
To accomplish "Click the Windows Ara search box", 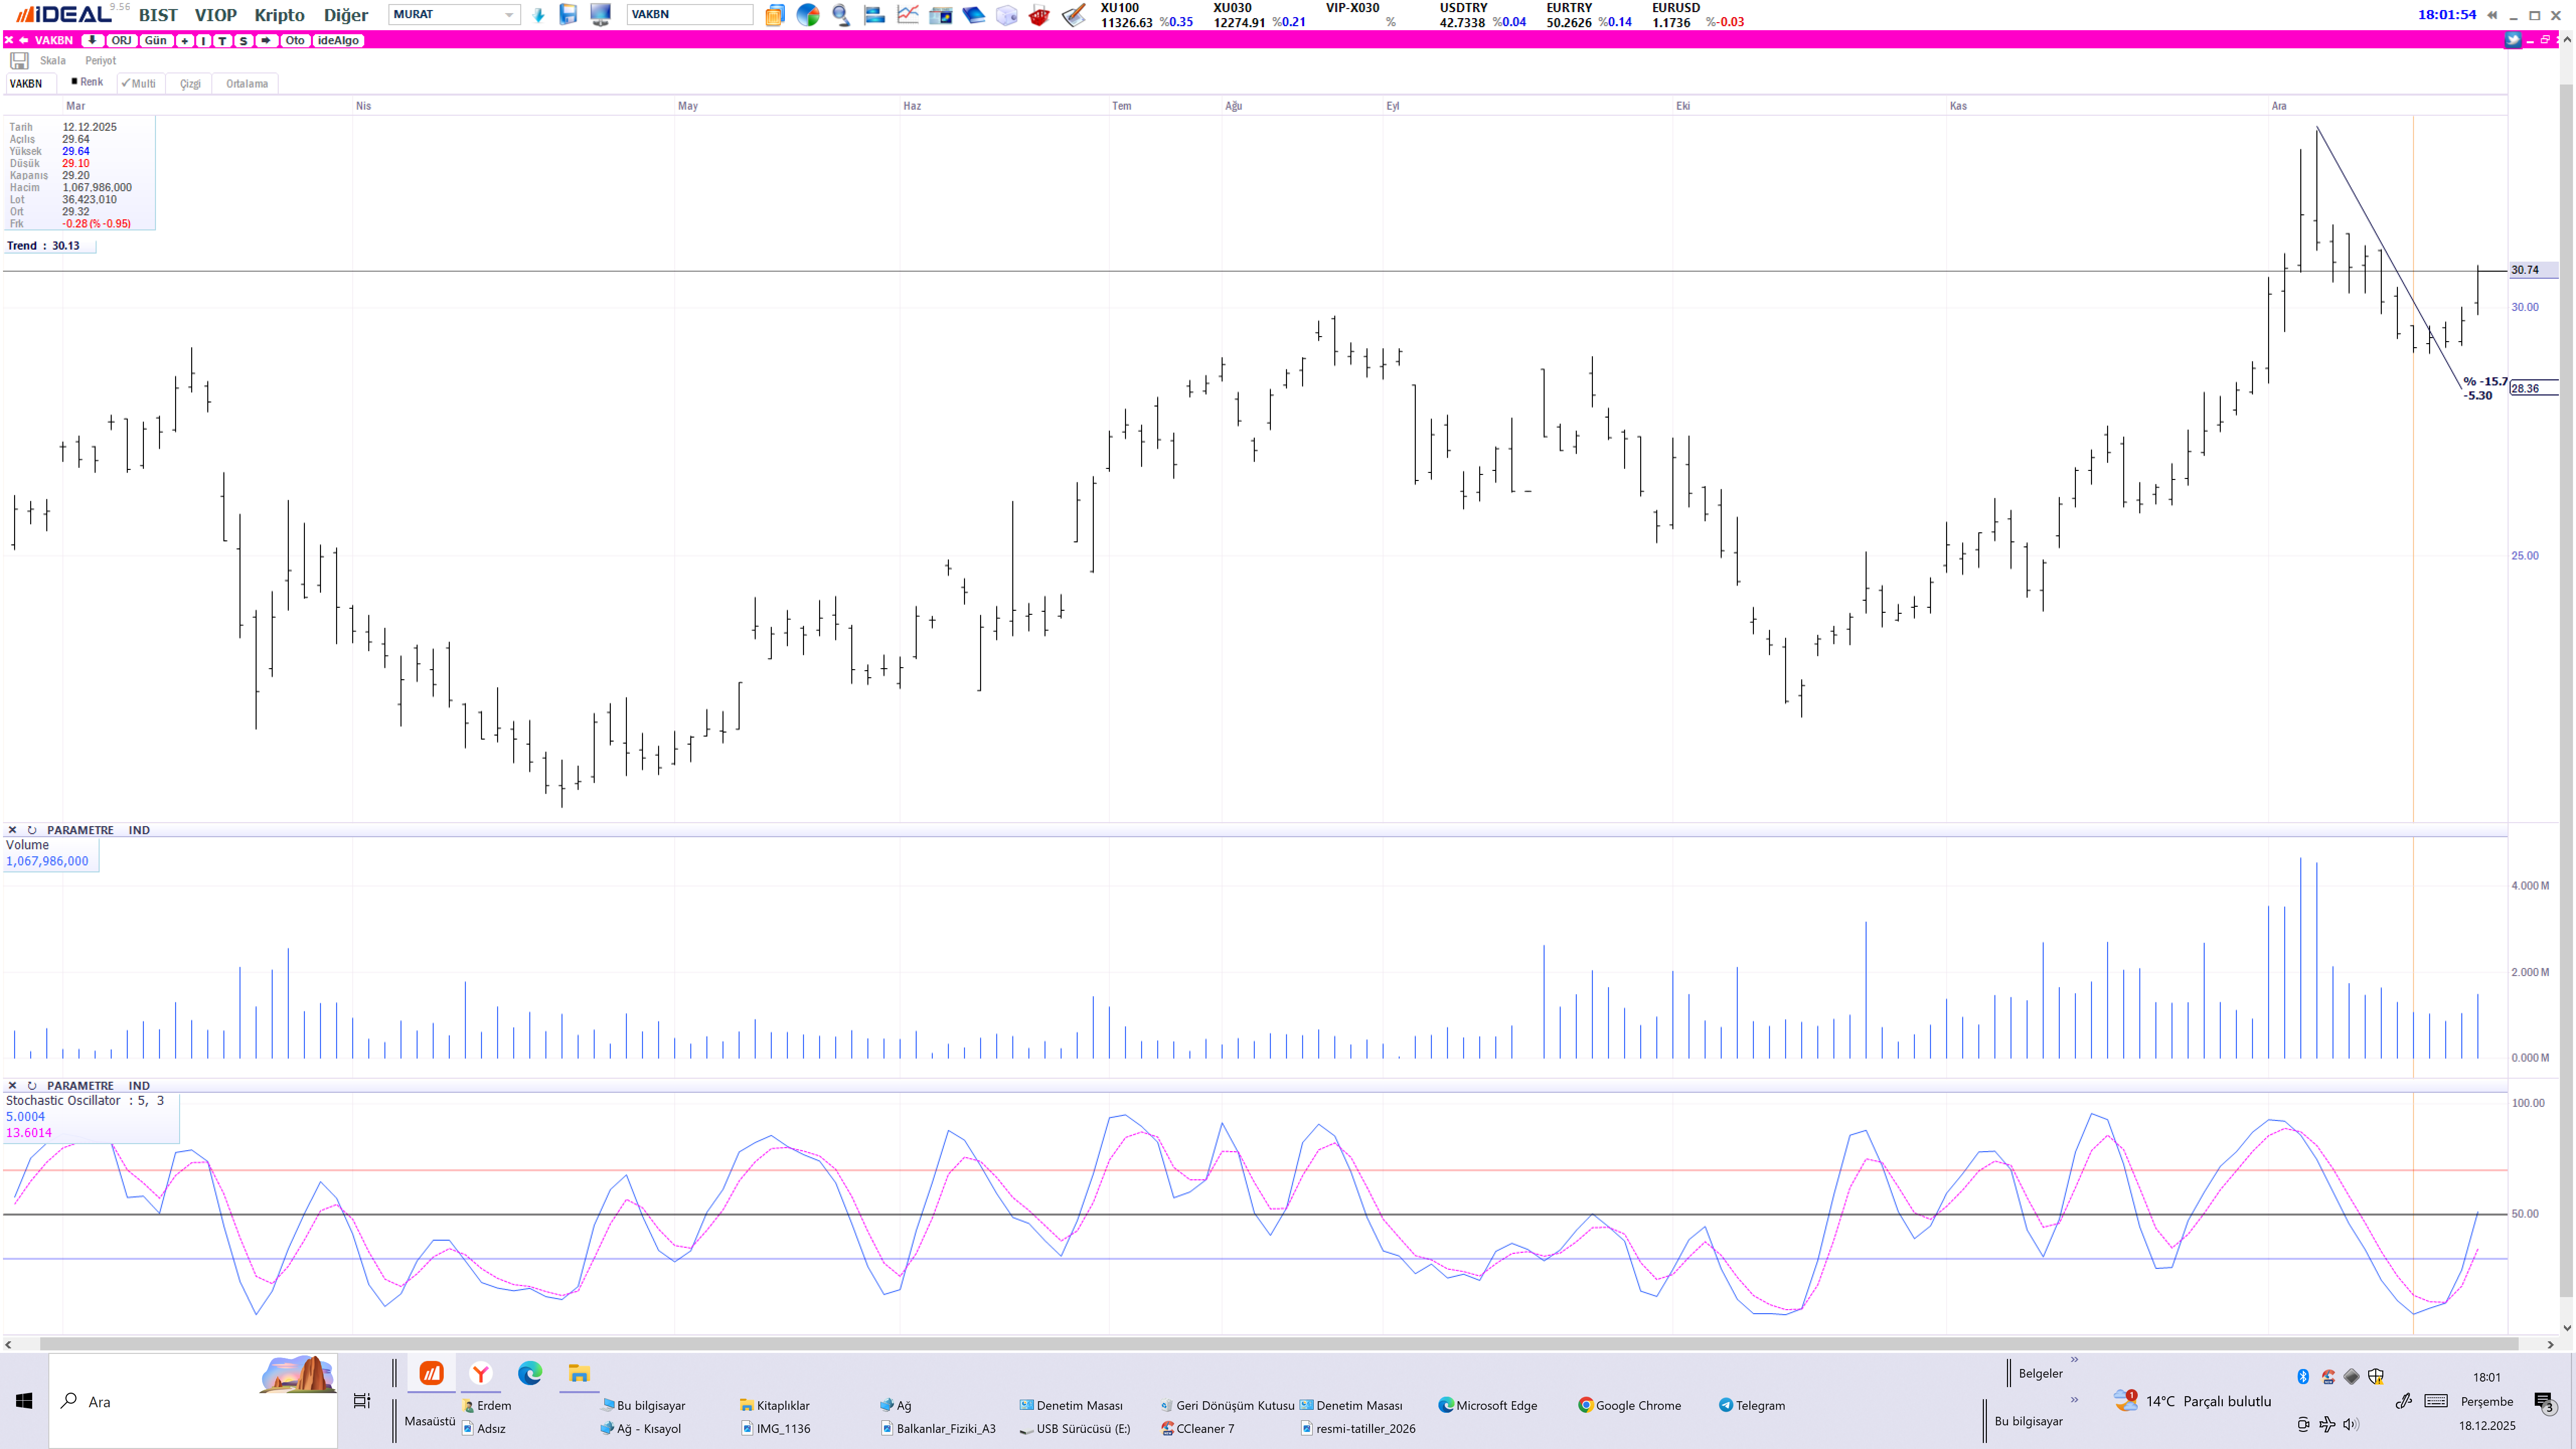I will [193, 1401].
